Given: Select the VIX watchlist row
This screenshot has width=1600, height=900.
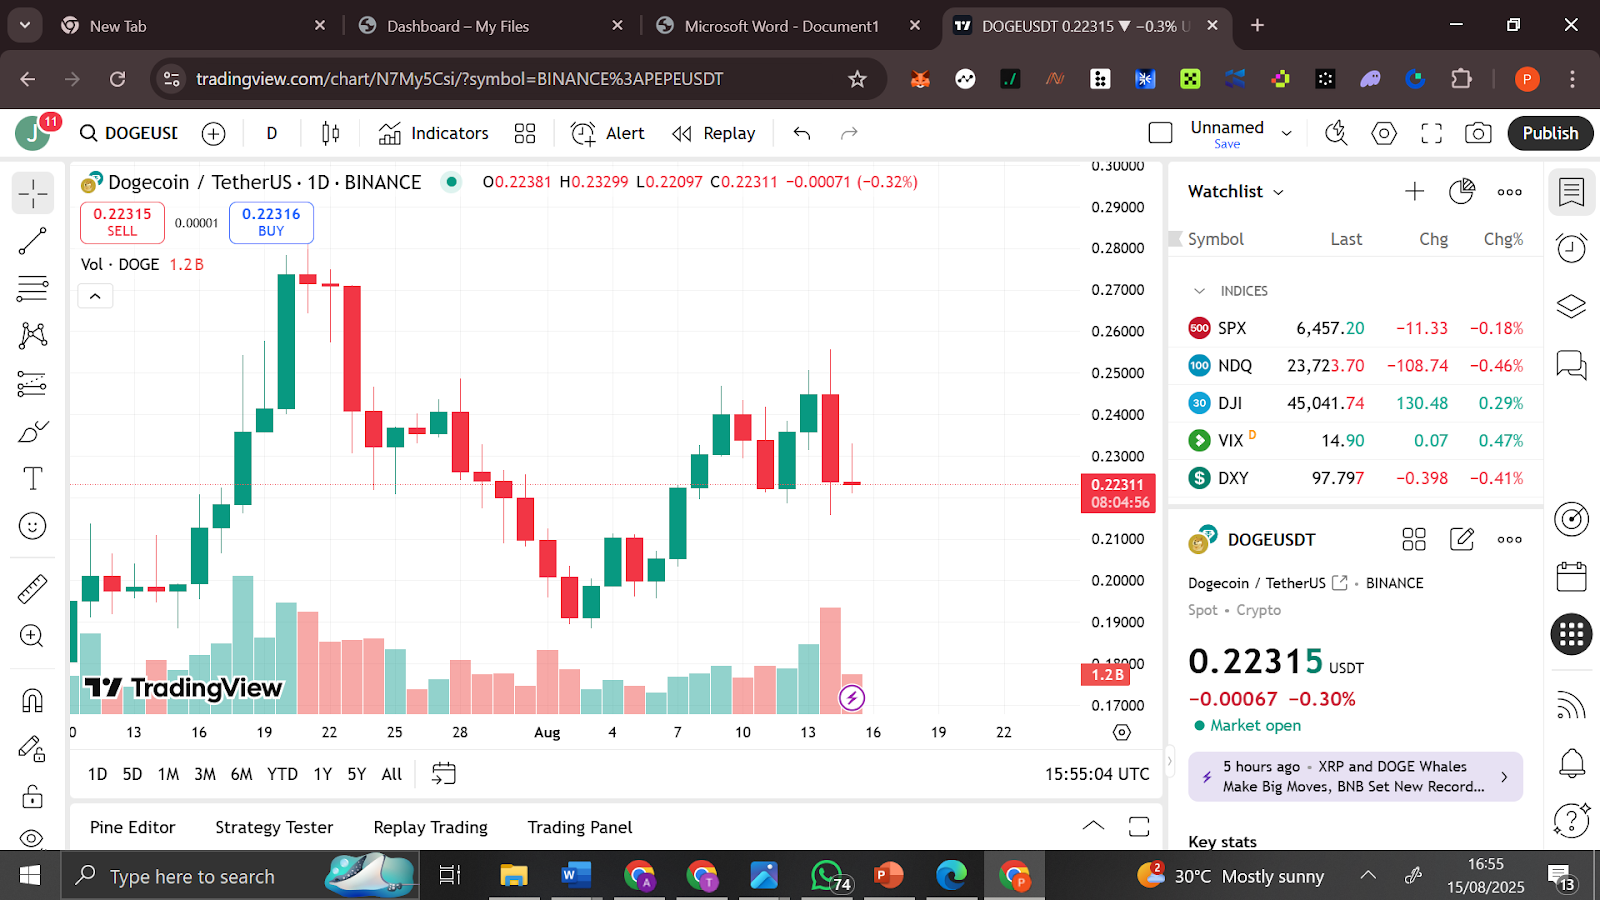Looking at the screenshot, I should (1355, 441).
